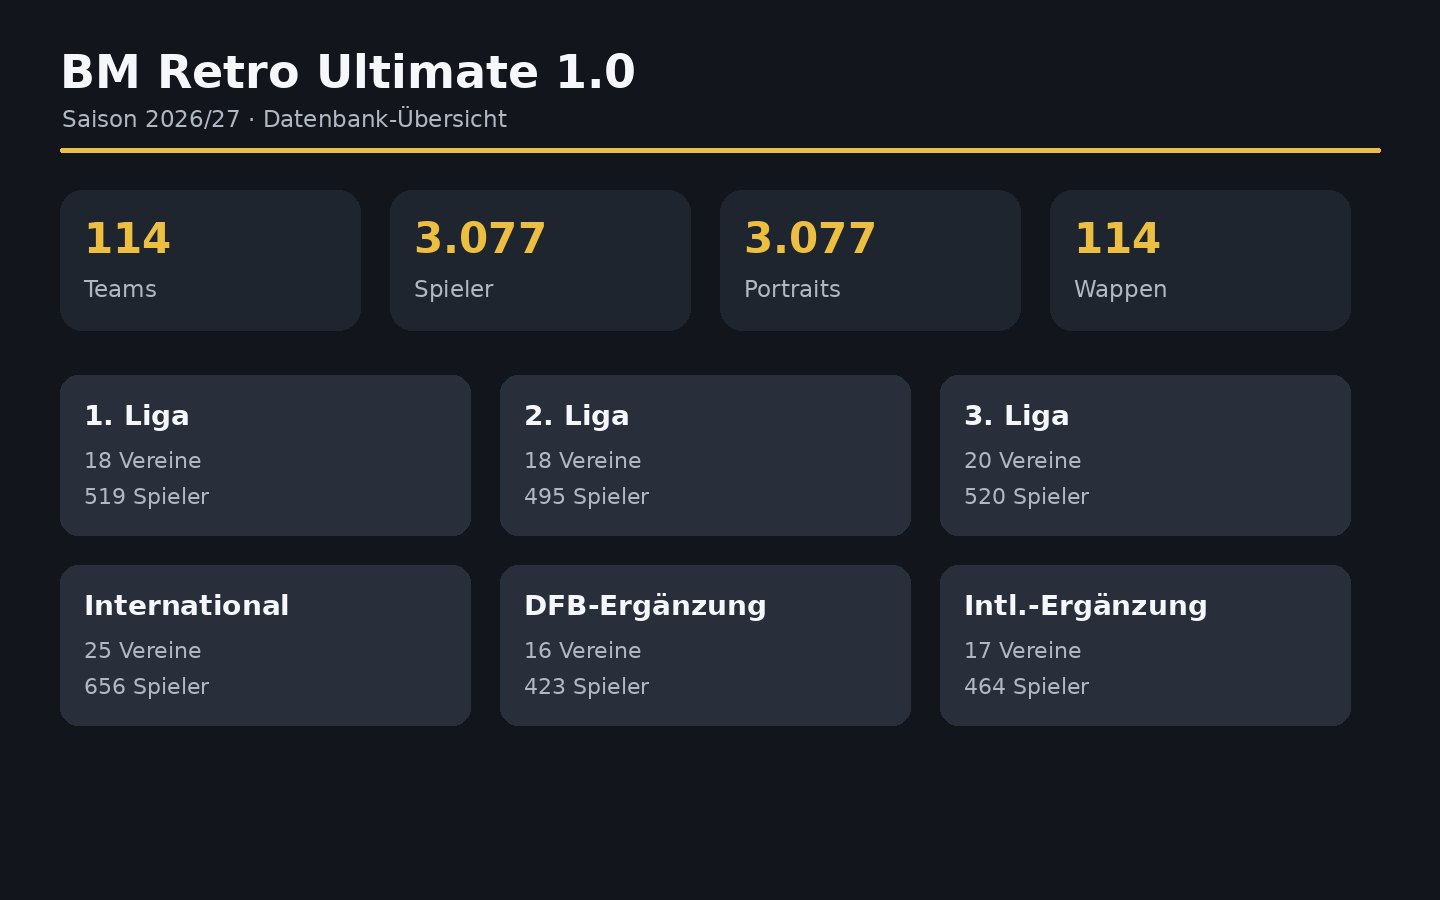Open the 2. Liga card
Image resolution: width=1440 pixels, height=900 pixels.
click(x=705, y=455)
